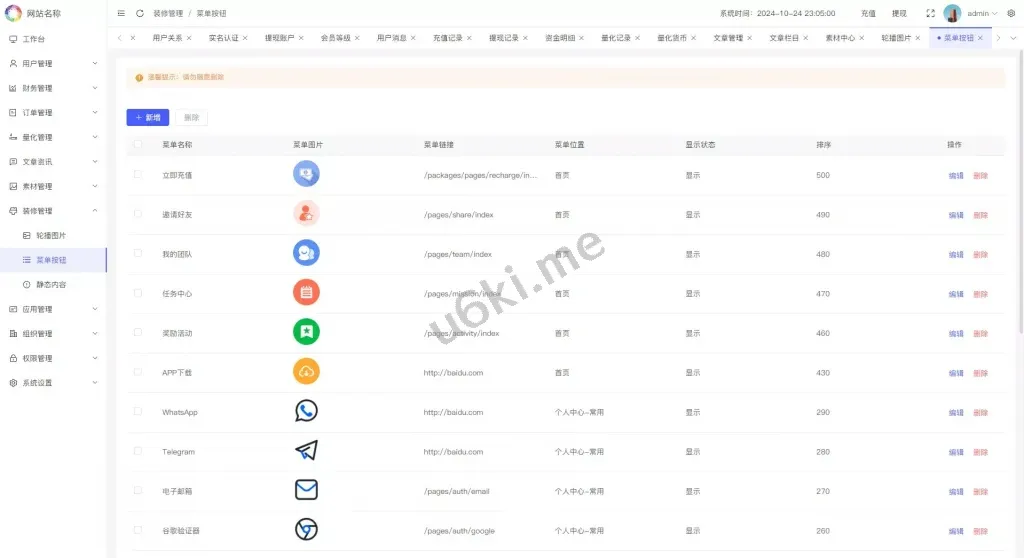This screenshot has width=1024, height=558.
Task: Open the settings gear icon top right
Action: (1010, 14)
